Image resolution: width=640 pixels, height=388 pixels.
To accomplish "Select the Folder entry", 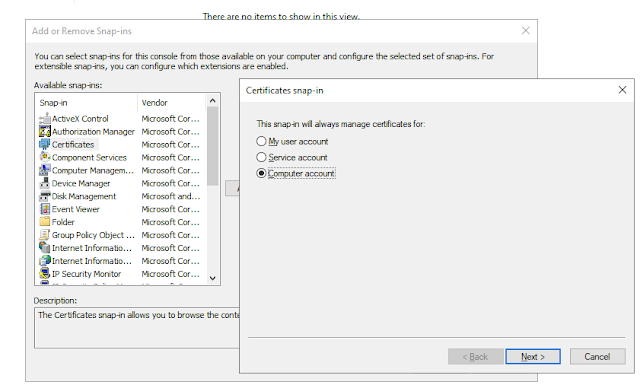I will tap(63, 222).
